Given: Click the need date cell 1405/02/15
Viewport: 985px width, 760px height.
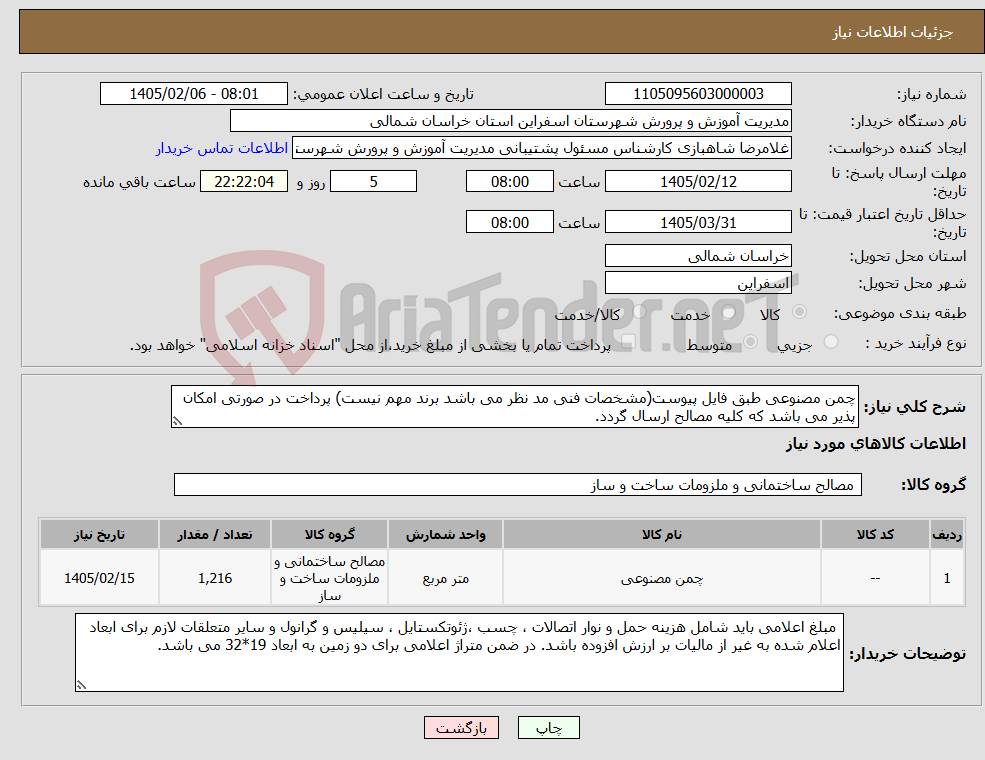Looking at the screenshot, I should [99, 578].
